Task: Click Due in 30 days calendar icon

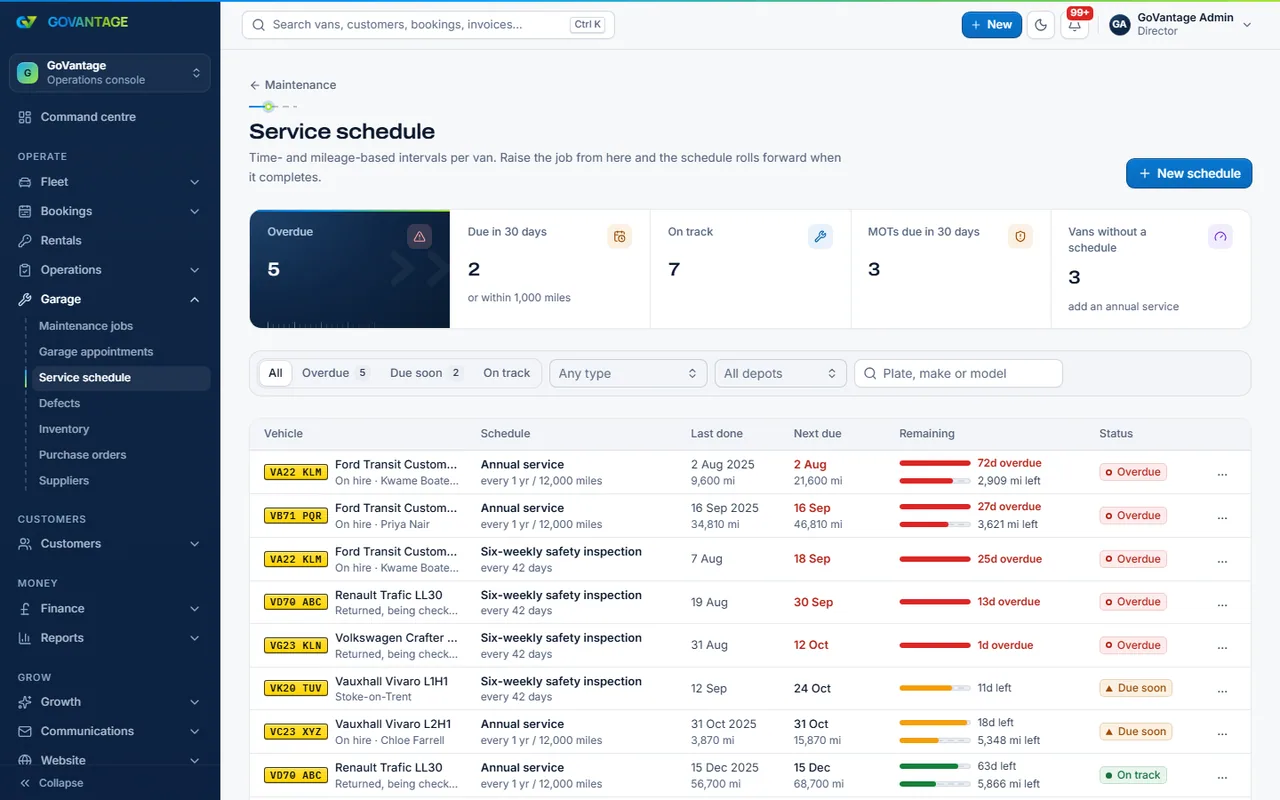Action: [x=620, y=237]
